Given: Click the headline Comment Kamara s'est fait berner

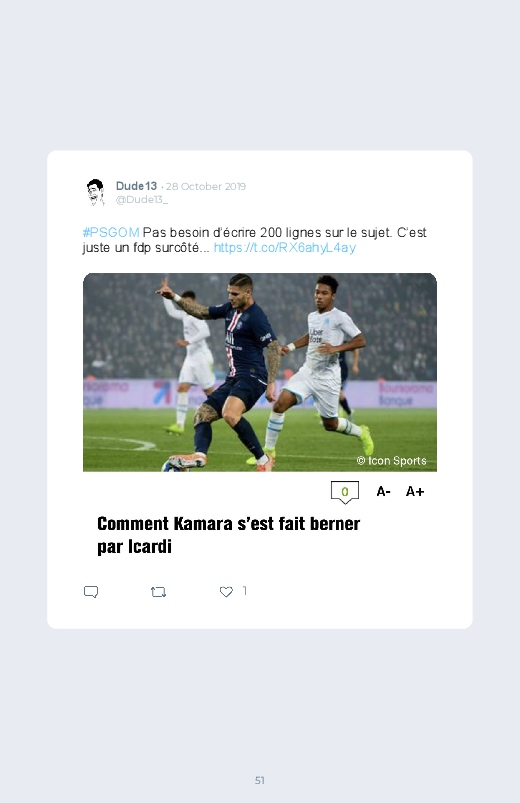Looking at the screenshot, I should point(228,524).
